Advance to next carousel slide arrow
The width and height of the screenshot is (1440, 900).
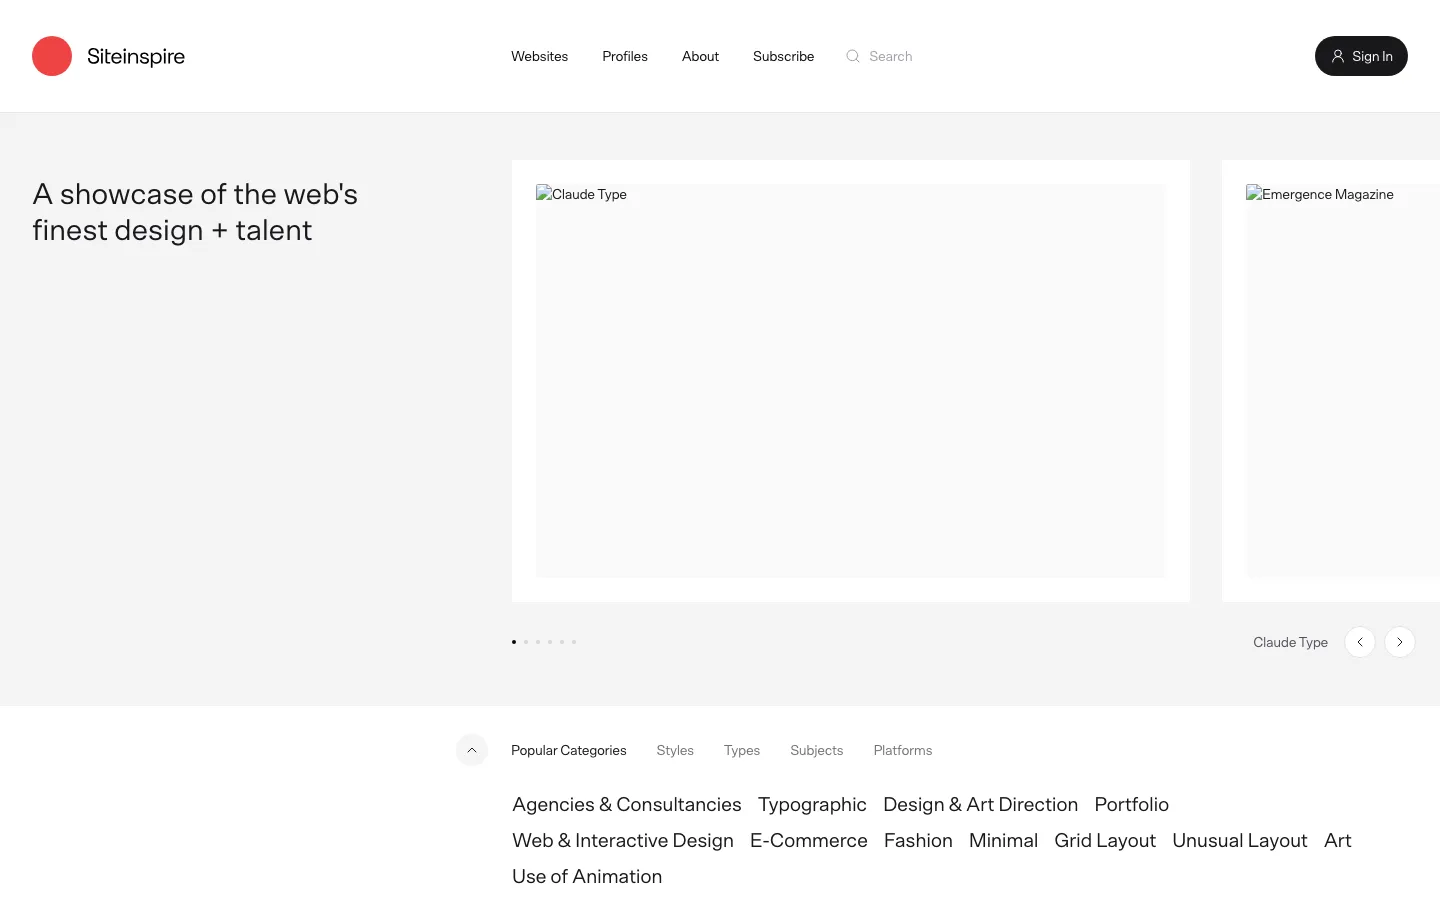tap(1400, 642)
